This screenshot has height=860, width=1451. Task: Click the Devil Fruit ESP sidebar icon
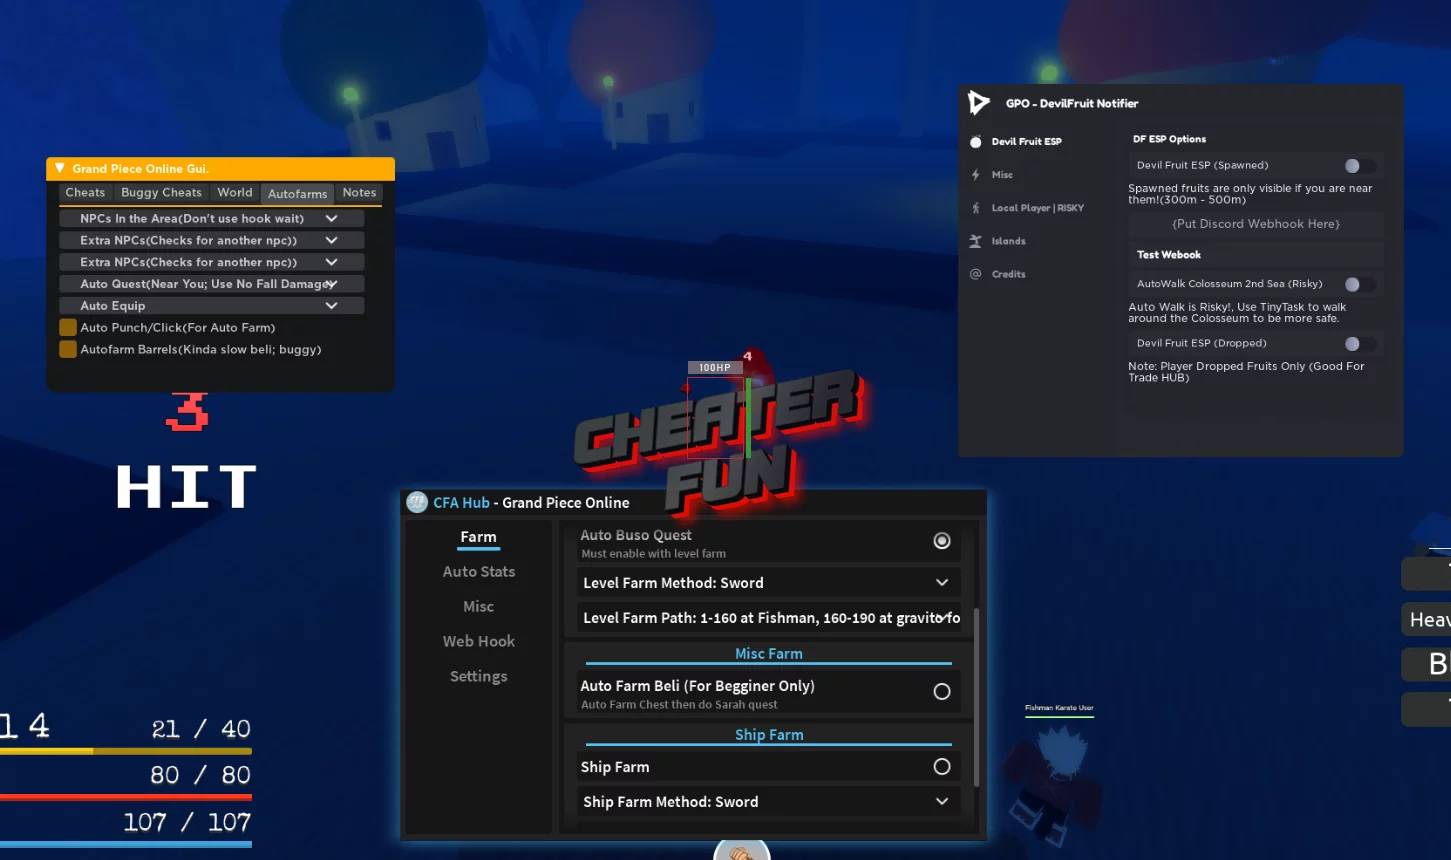click(975, 142)
